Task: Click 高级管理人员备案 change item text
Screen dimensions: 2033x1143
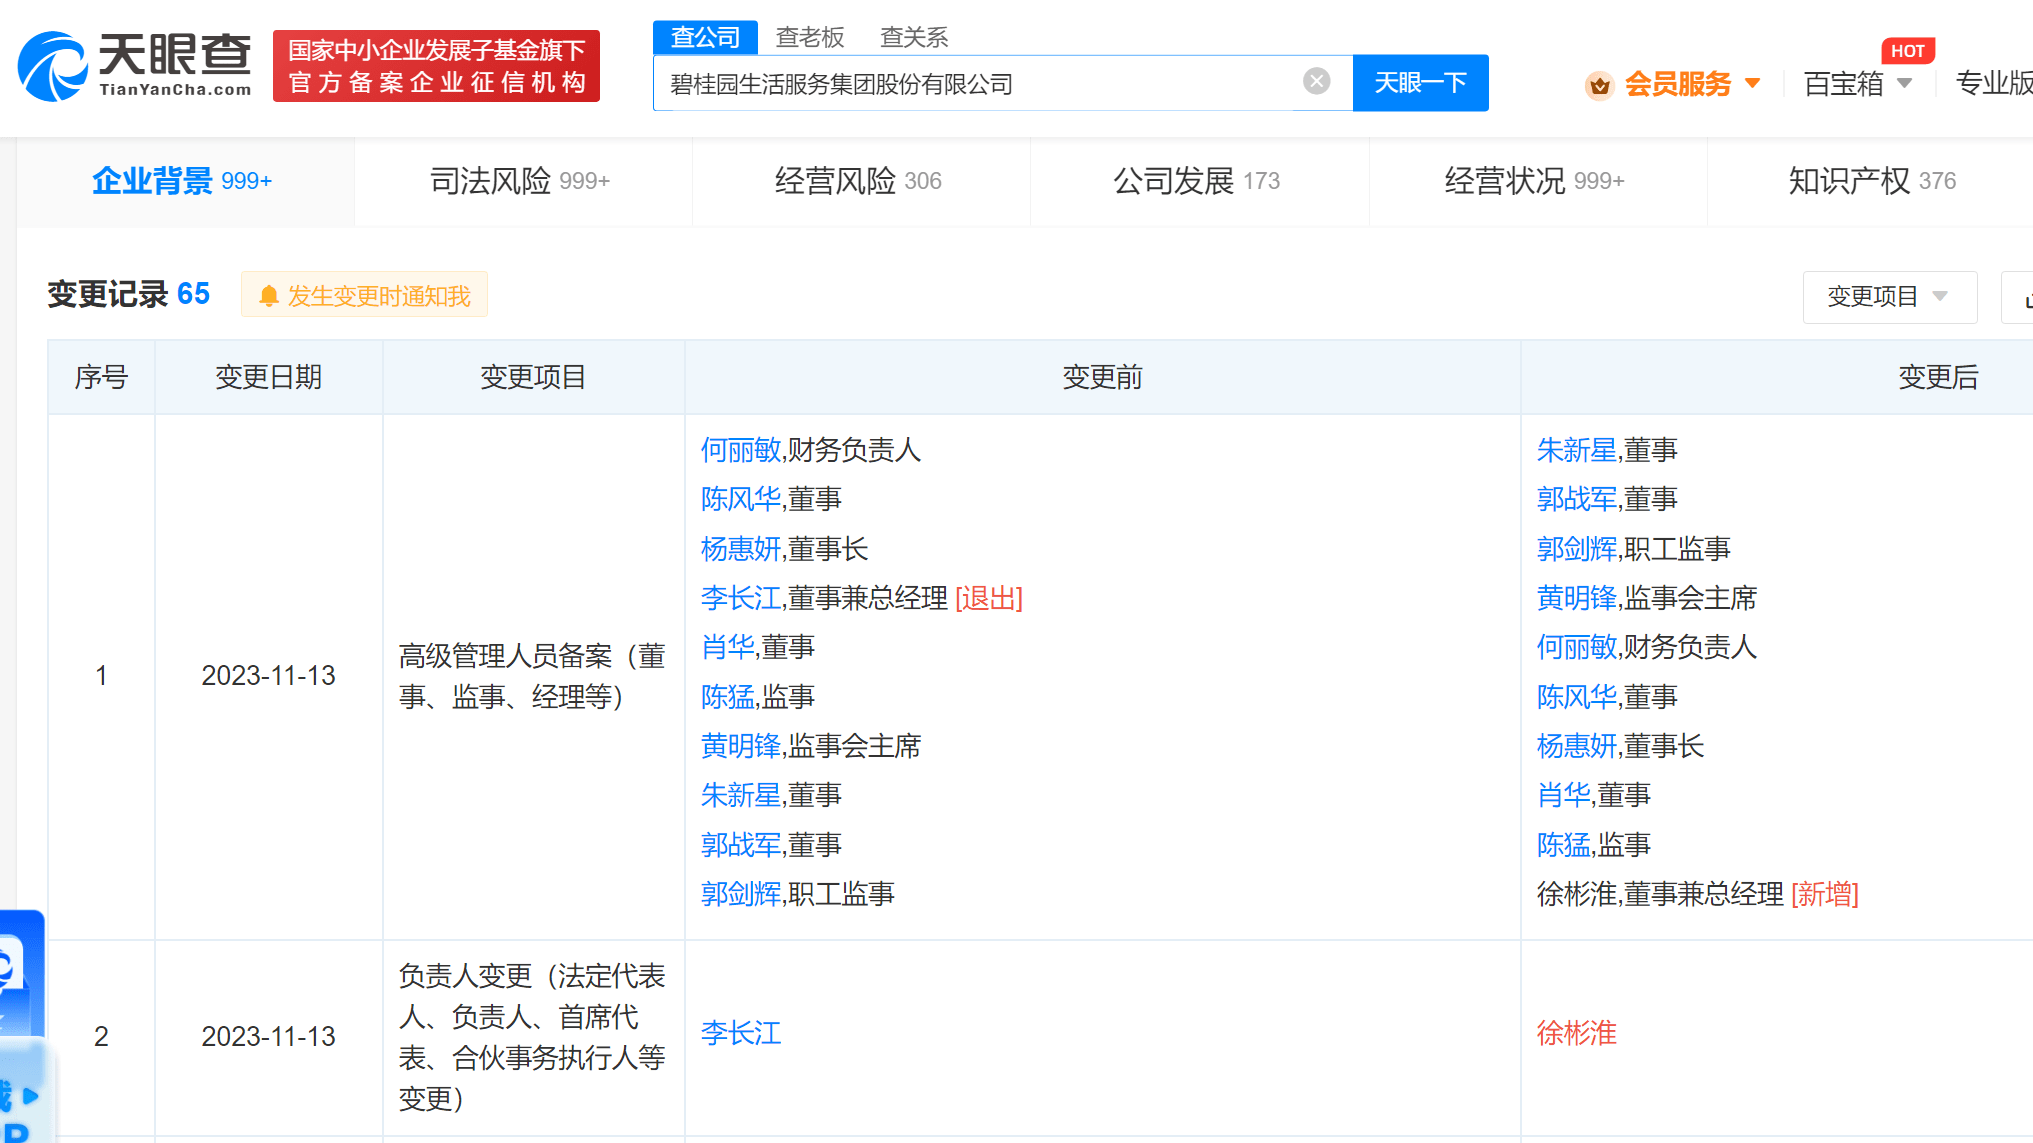Action: tap(532, 676)
